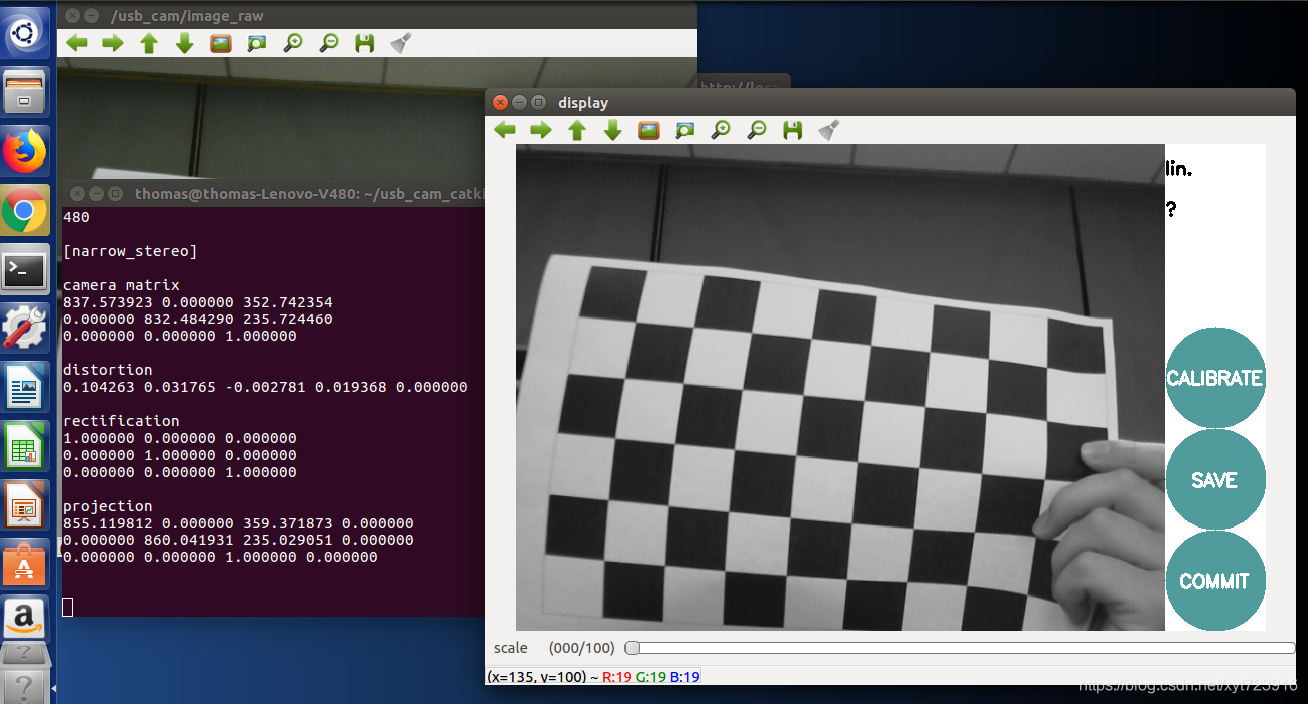Open LibreOffice Impress from launcher
The height and width of the screenshot is (704, 1308).
click(x=25, y=503)
